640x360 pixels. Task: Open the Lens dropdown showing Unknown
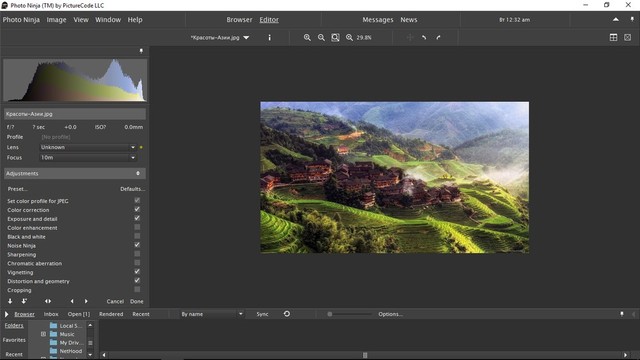click(88, 147)
